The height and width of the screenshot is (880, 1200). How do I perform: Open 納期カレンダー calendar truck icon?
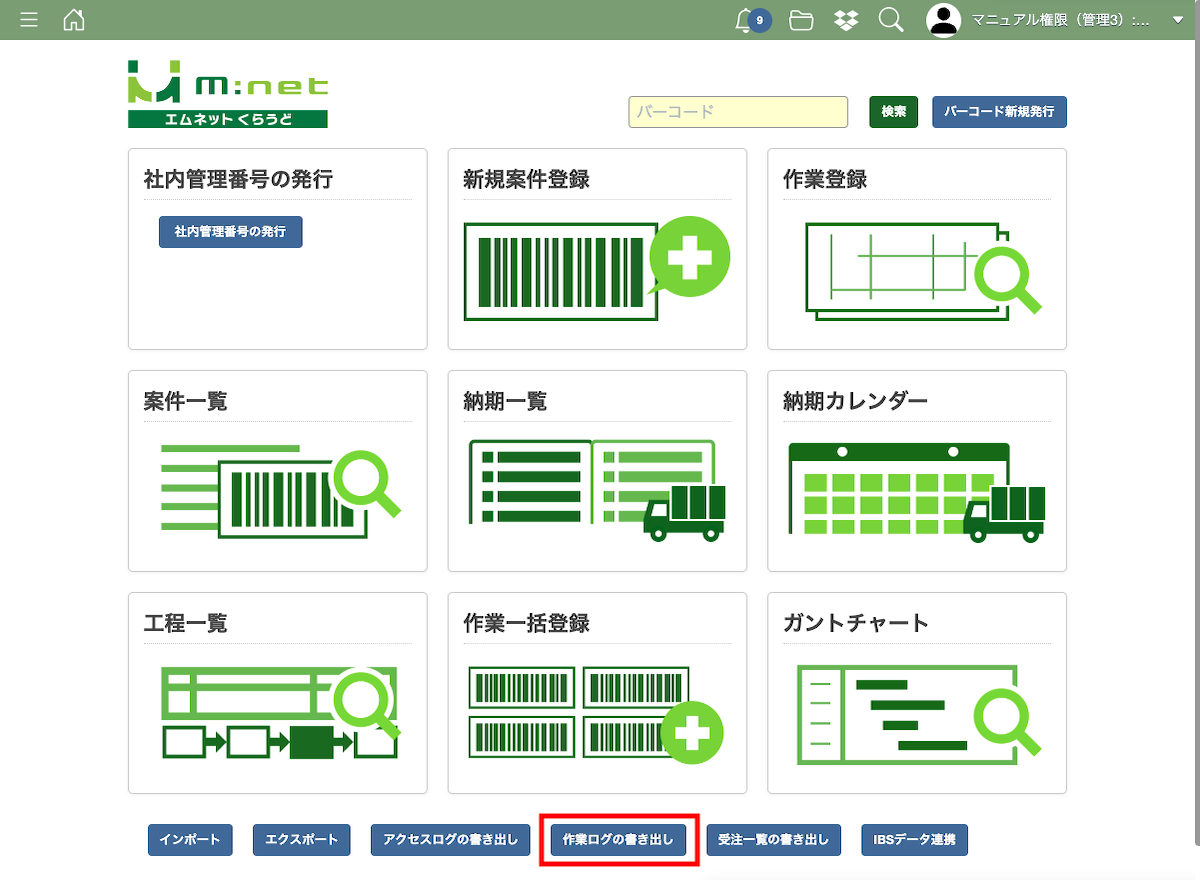click(916, 491)
